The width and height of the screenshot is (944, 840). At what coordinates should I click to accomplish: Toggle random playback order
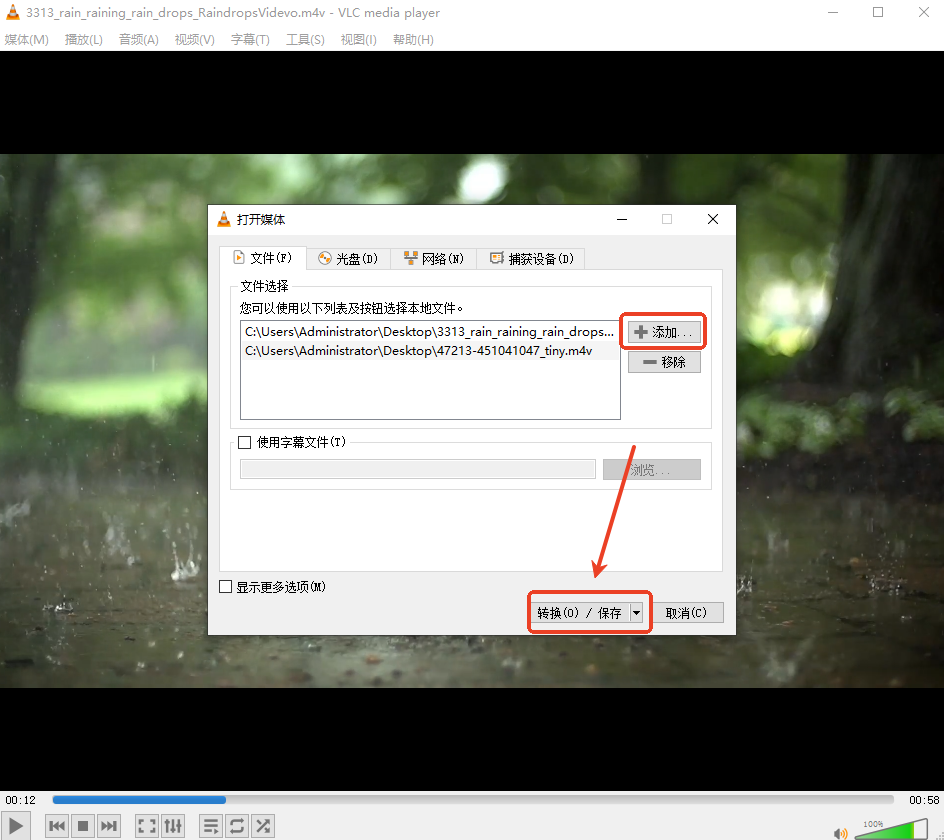(x=262, y=825)
